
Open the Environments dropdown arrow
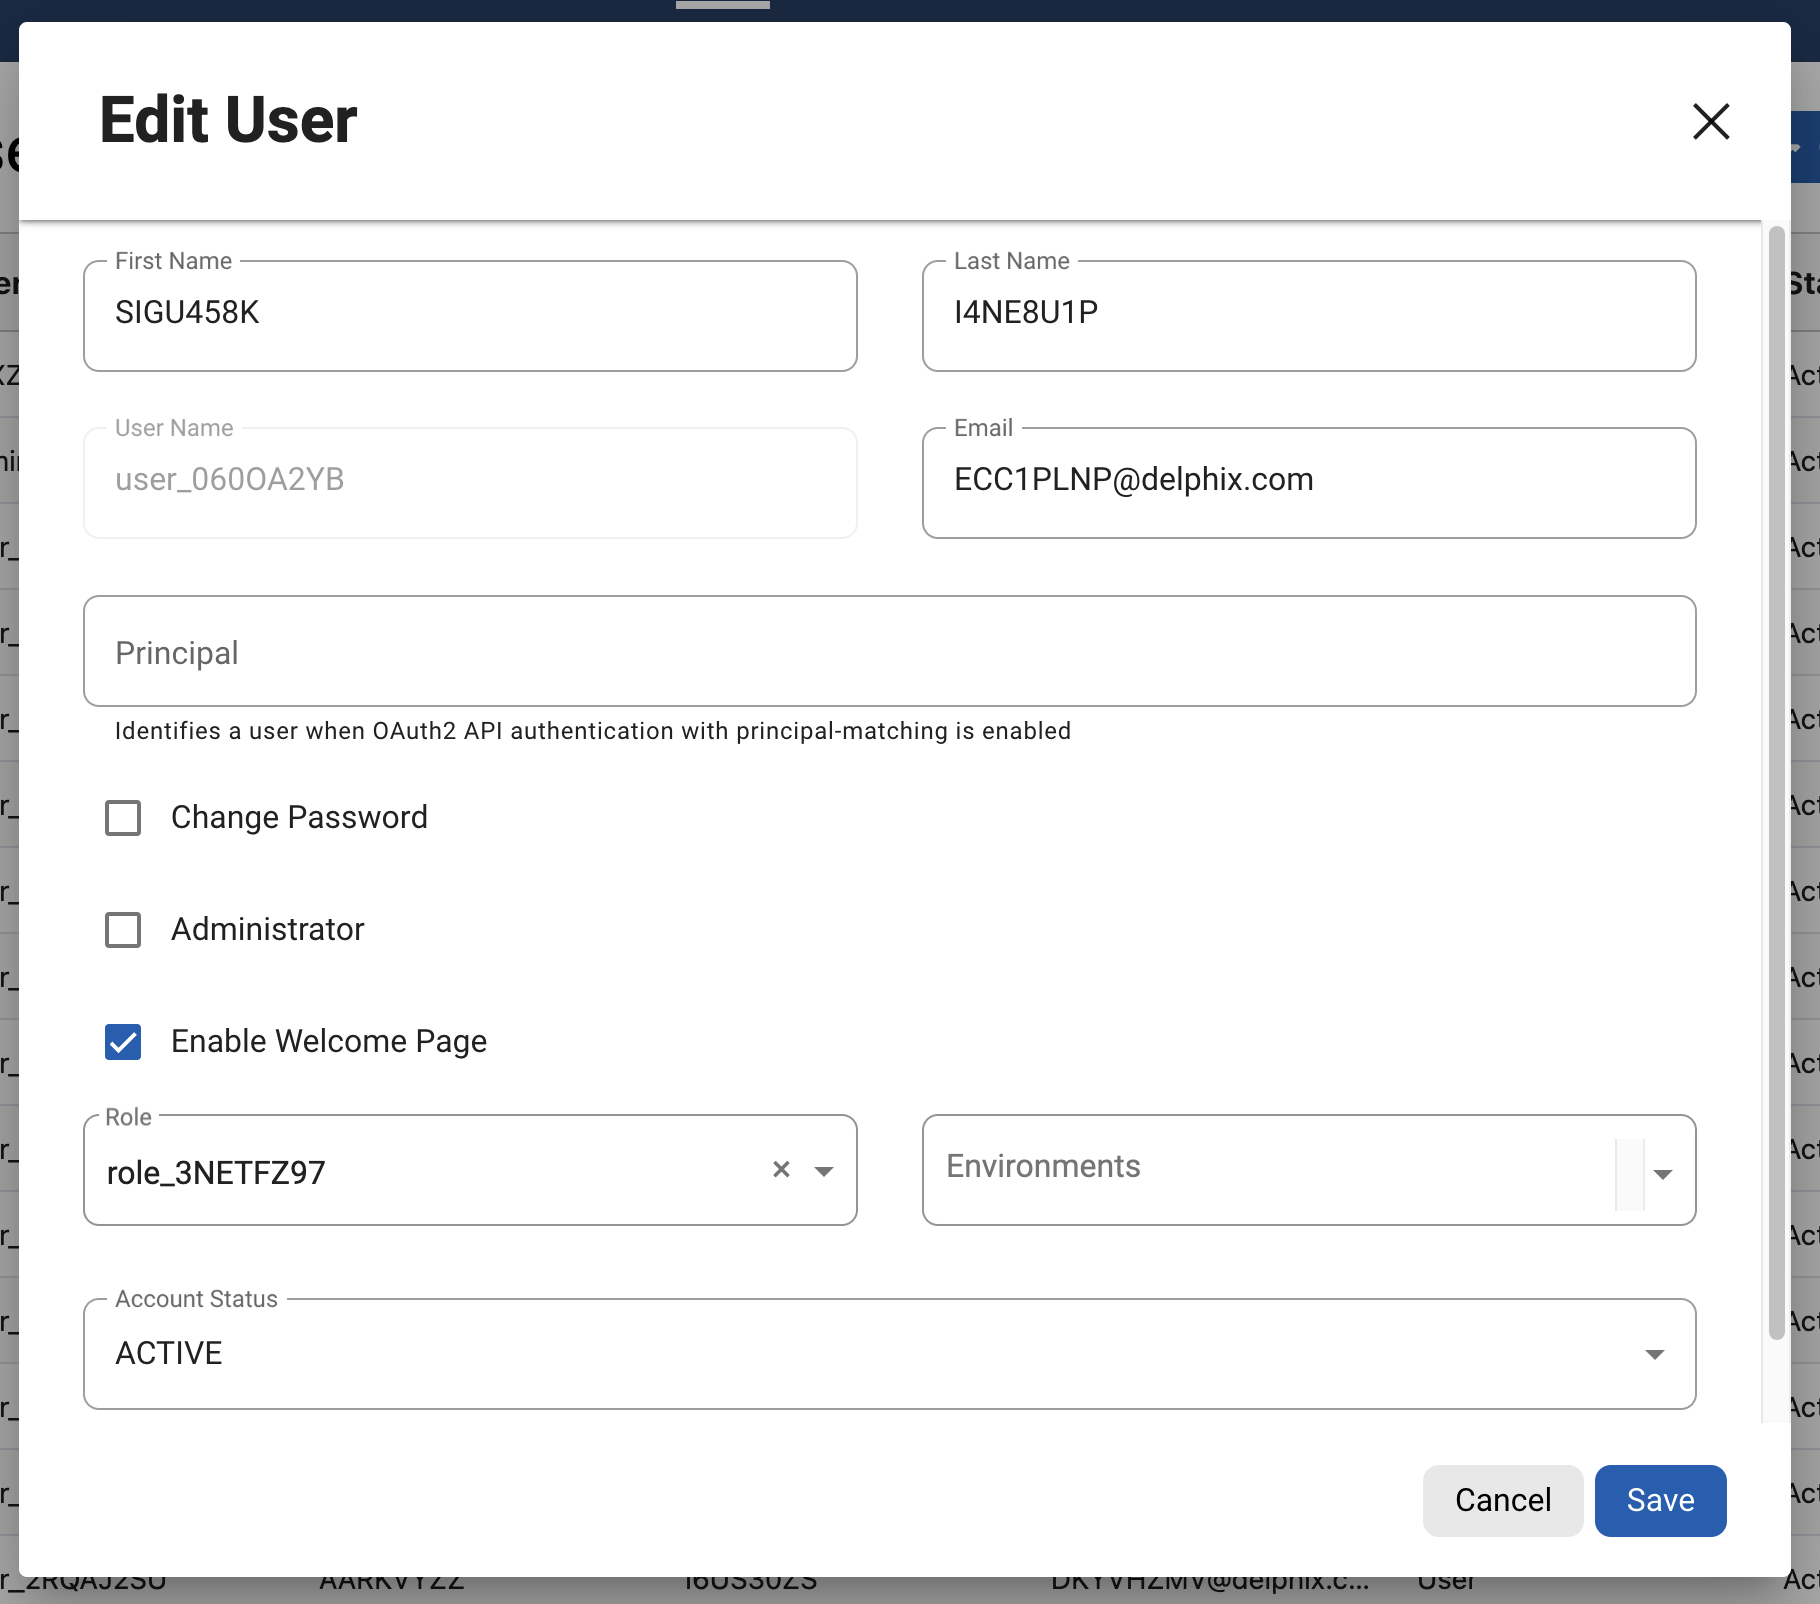tap(1661, 1174)
